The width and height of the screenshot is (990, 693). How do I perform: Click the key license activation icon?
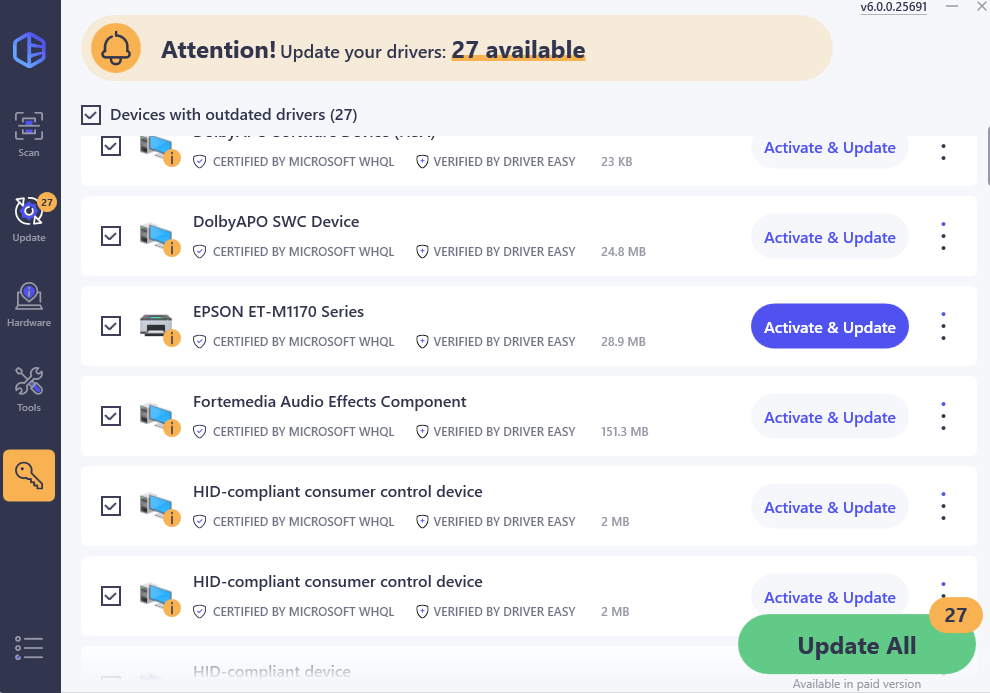click(29, 475)
